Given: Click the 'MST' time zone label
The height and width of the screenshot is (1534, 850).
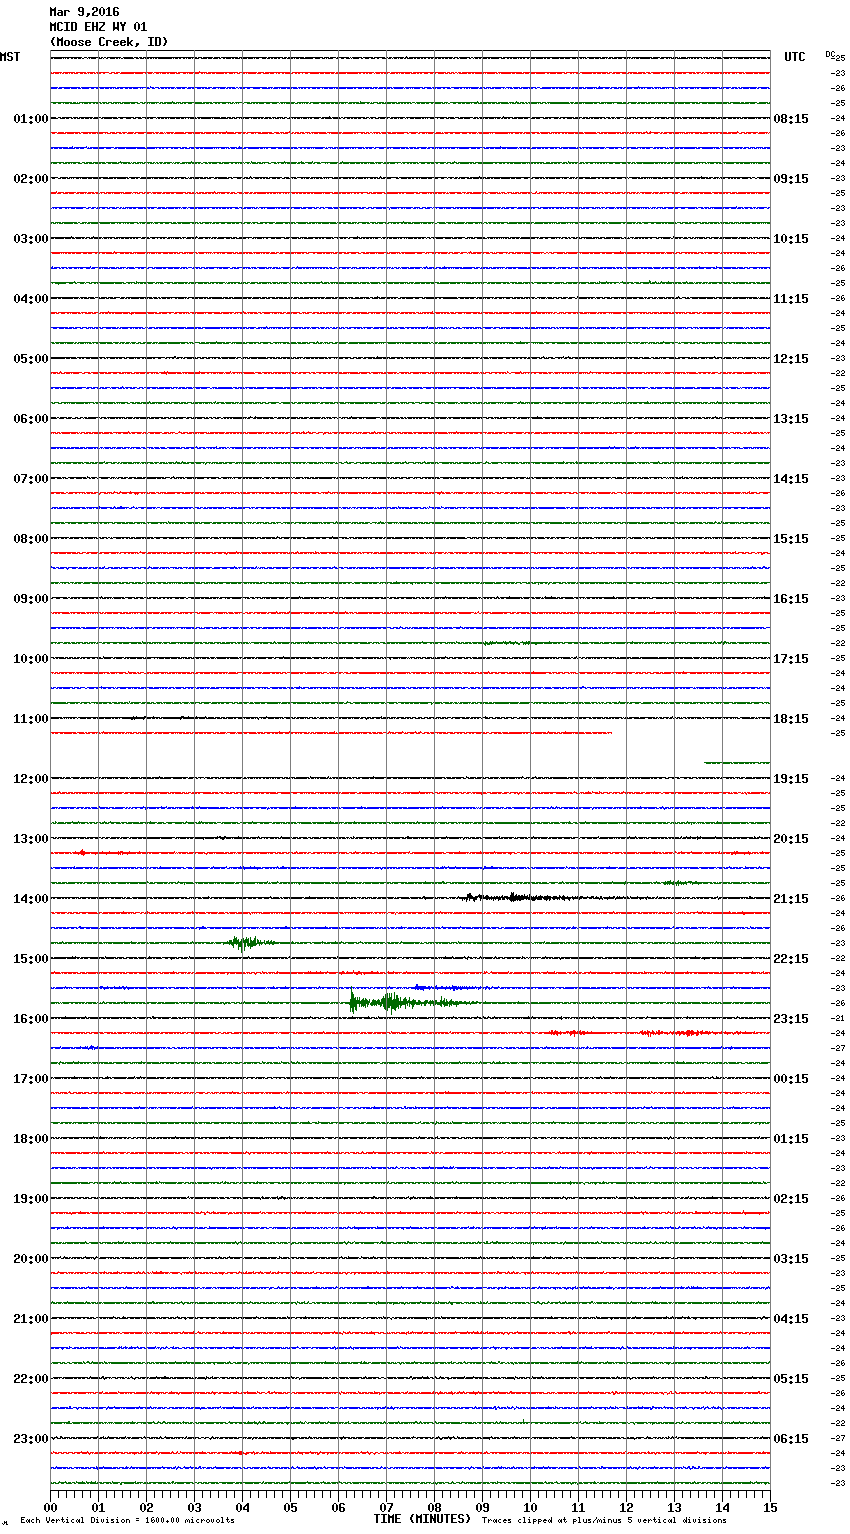Looking at the screenshot, I should click(x=10, y=57).
